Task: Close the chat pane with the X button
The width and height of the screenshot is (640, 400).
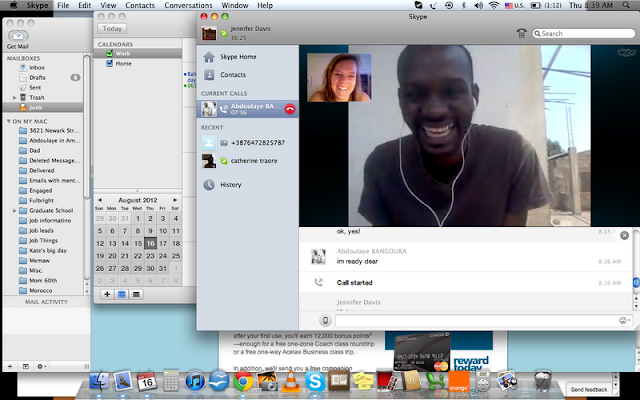Action: click(624, 235)
